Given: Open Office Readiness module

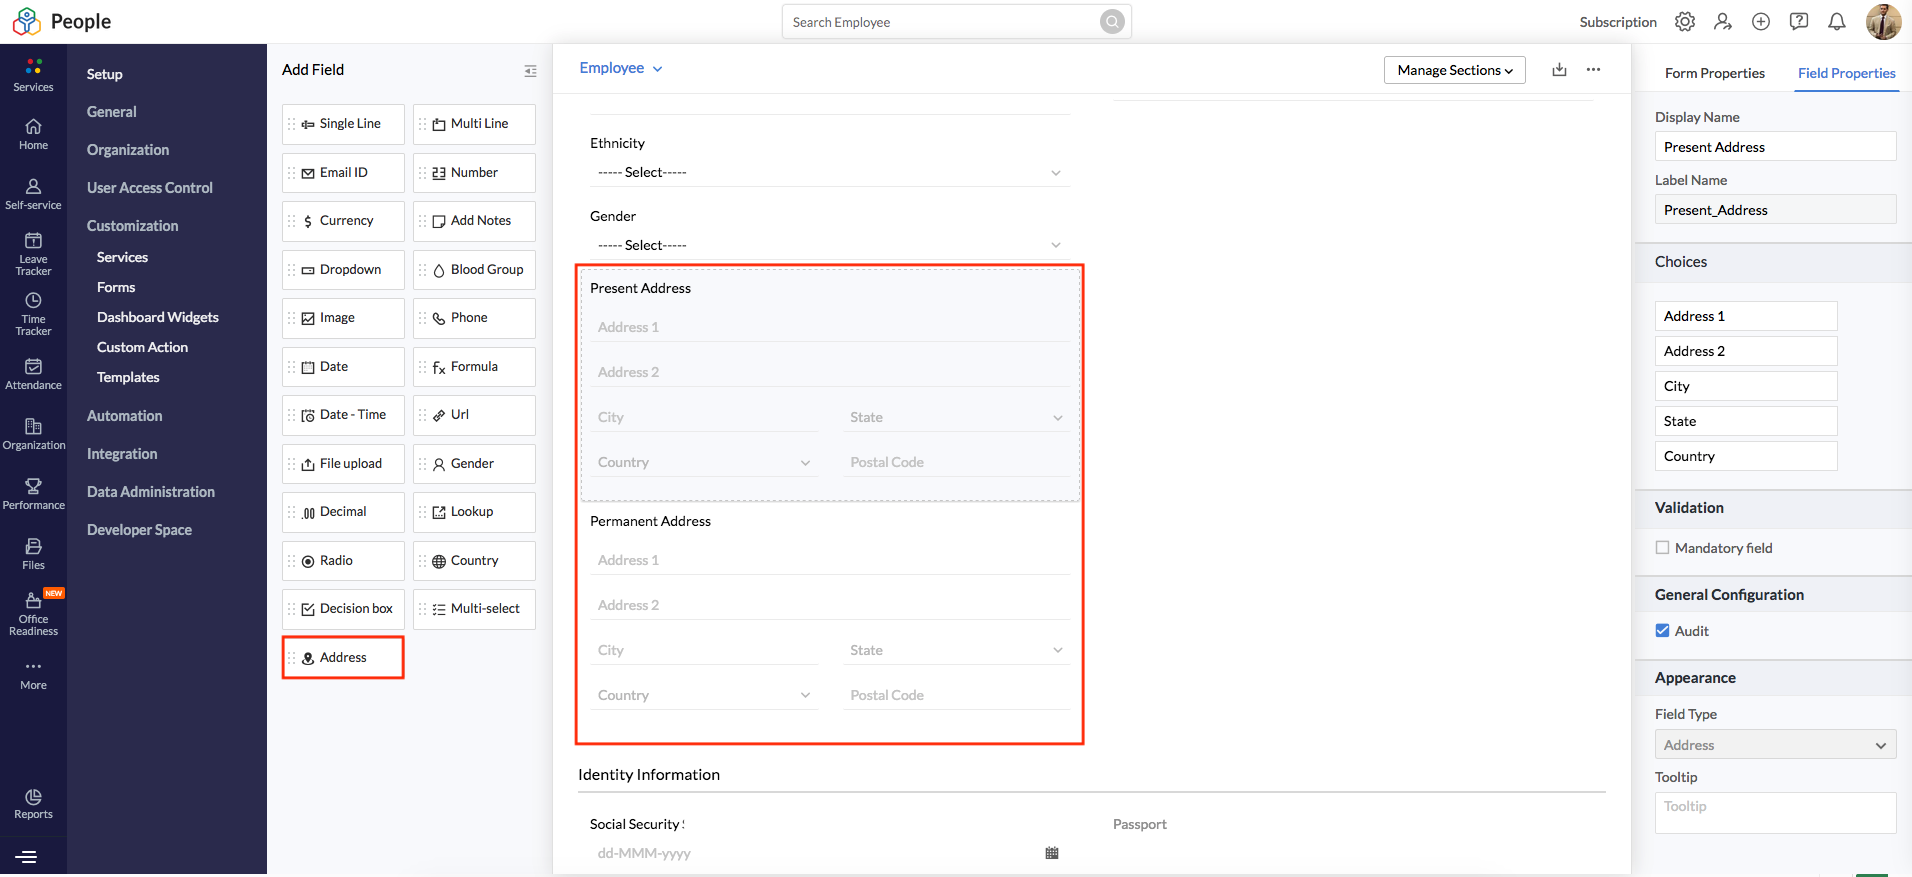Looking at the screenshot, I should [33, 614].
